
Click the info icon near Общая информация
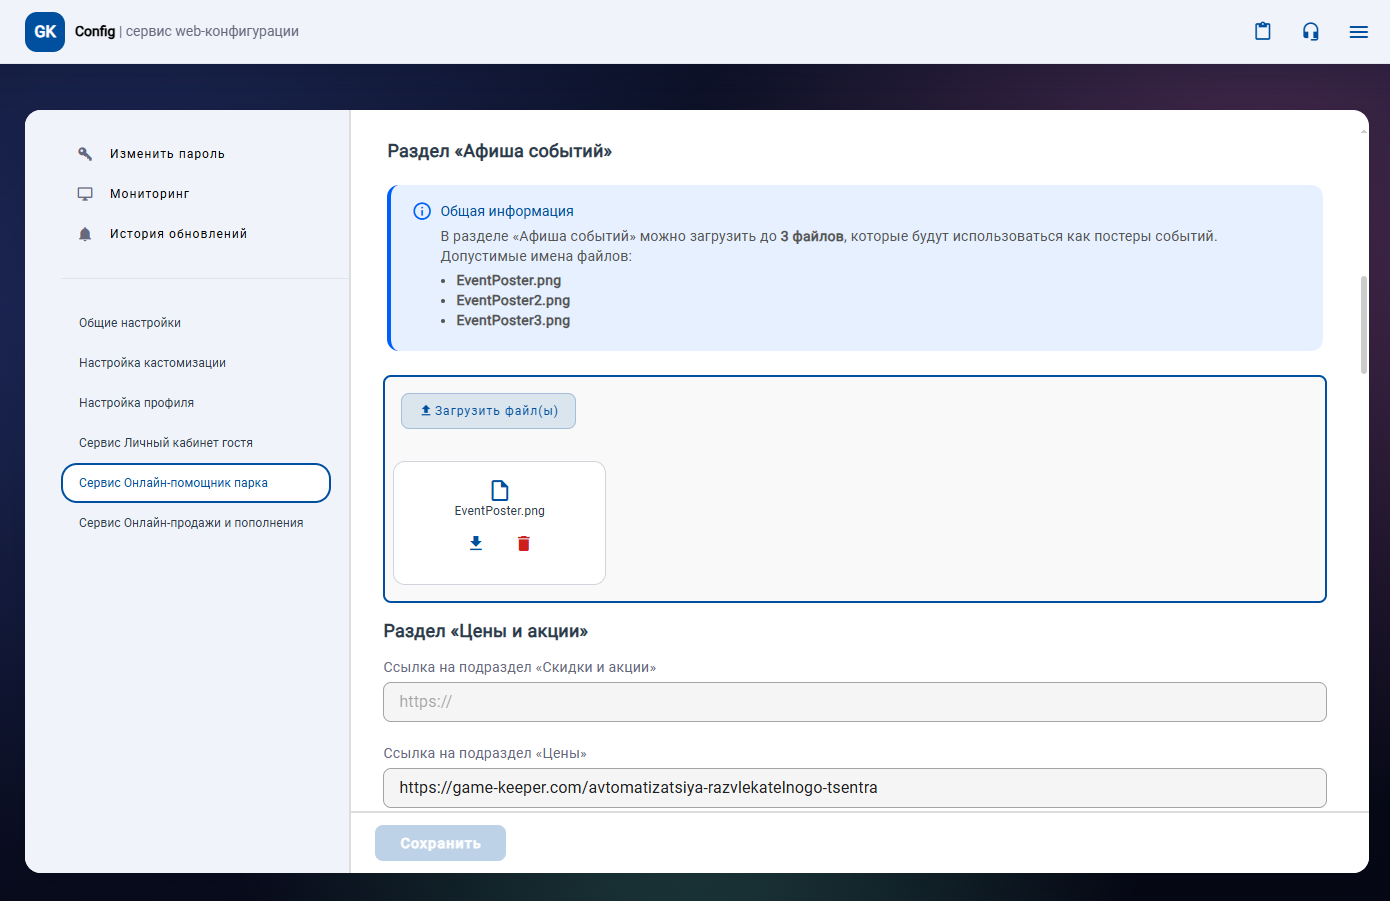point(422,211)
